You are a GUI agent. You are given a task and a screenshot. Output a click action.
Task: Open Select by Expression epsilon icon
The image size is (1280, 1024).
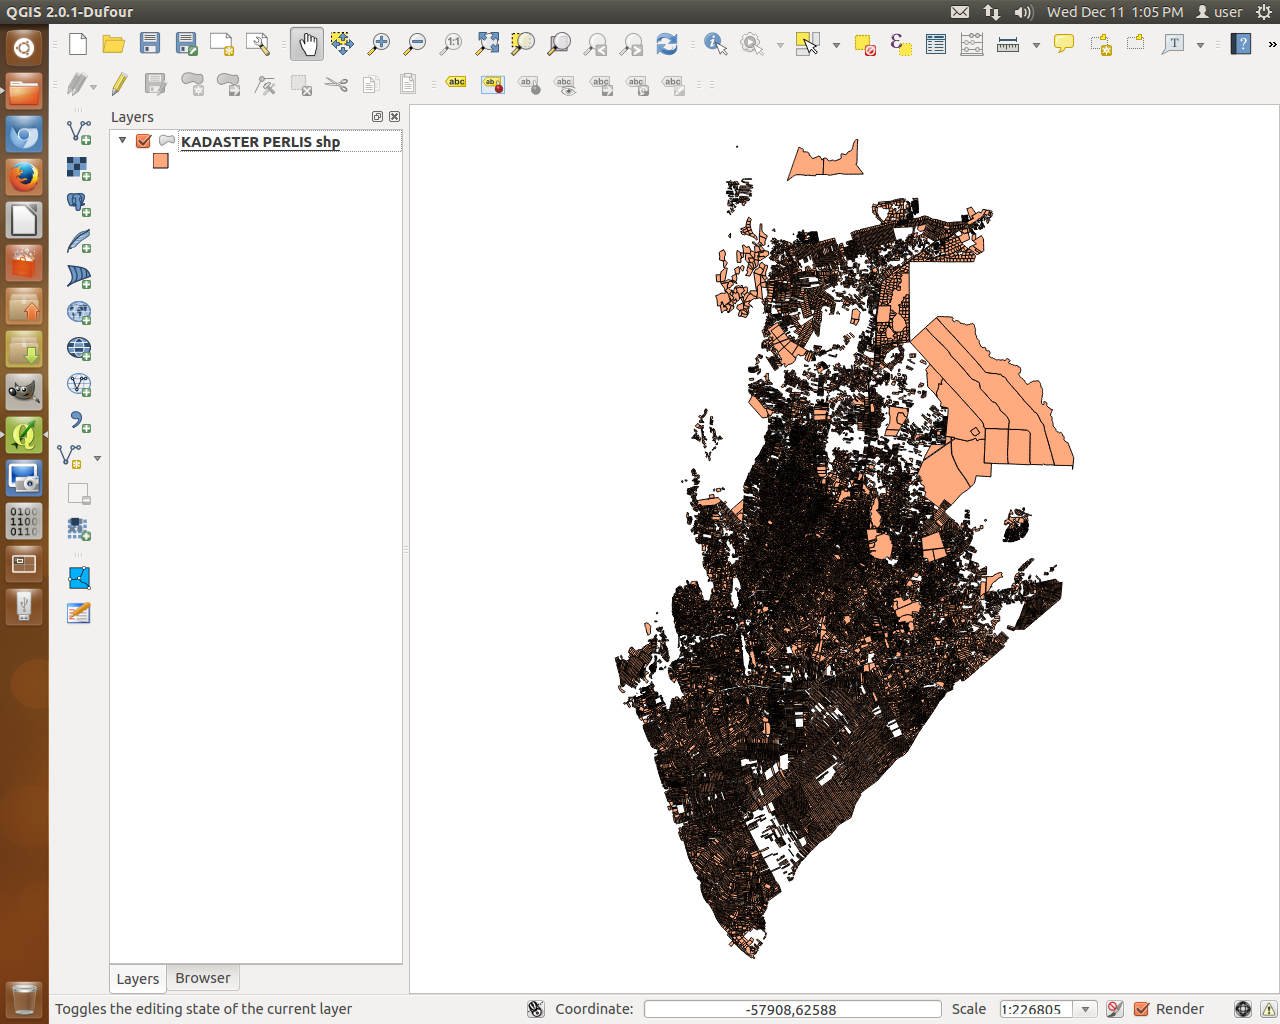(899, 44)
